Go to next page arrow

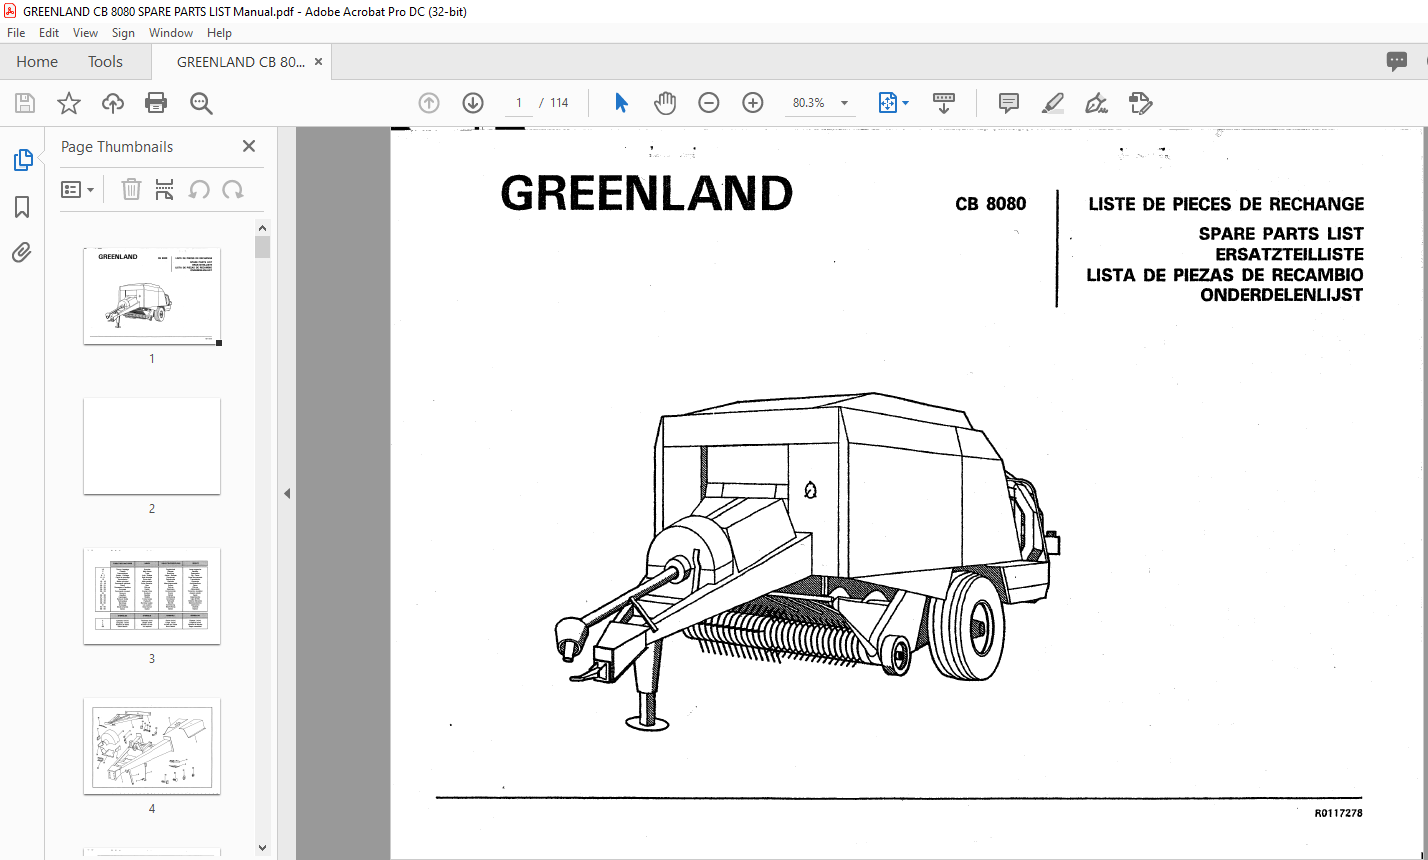473,103
